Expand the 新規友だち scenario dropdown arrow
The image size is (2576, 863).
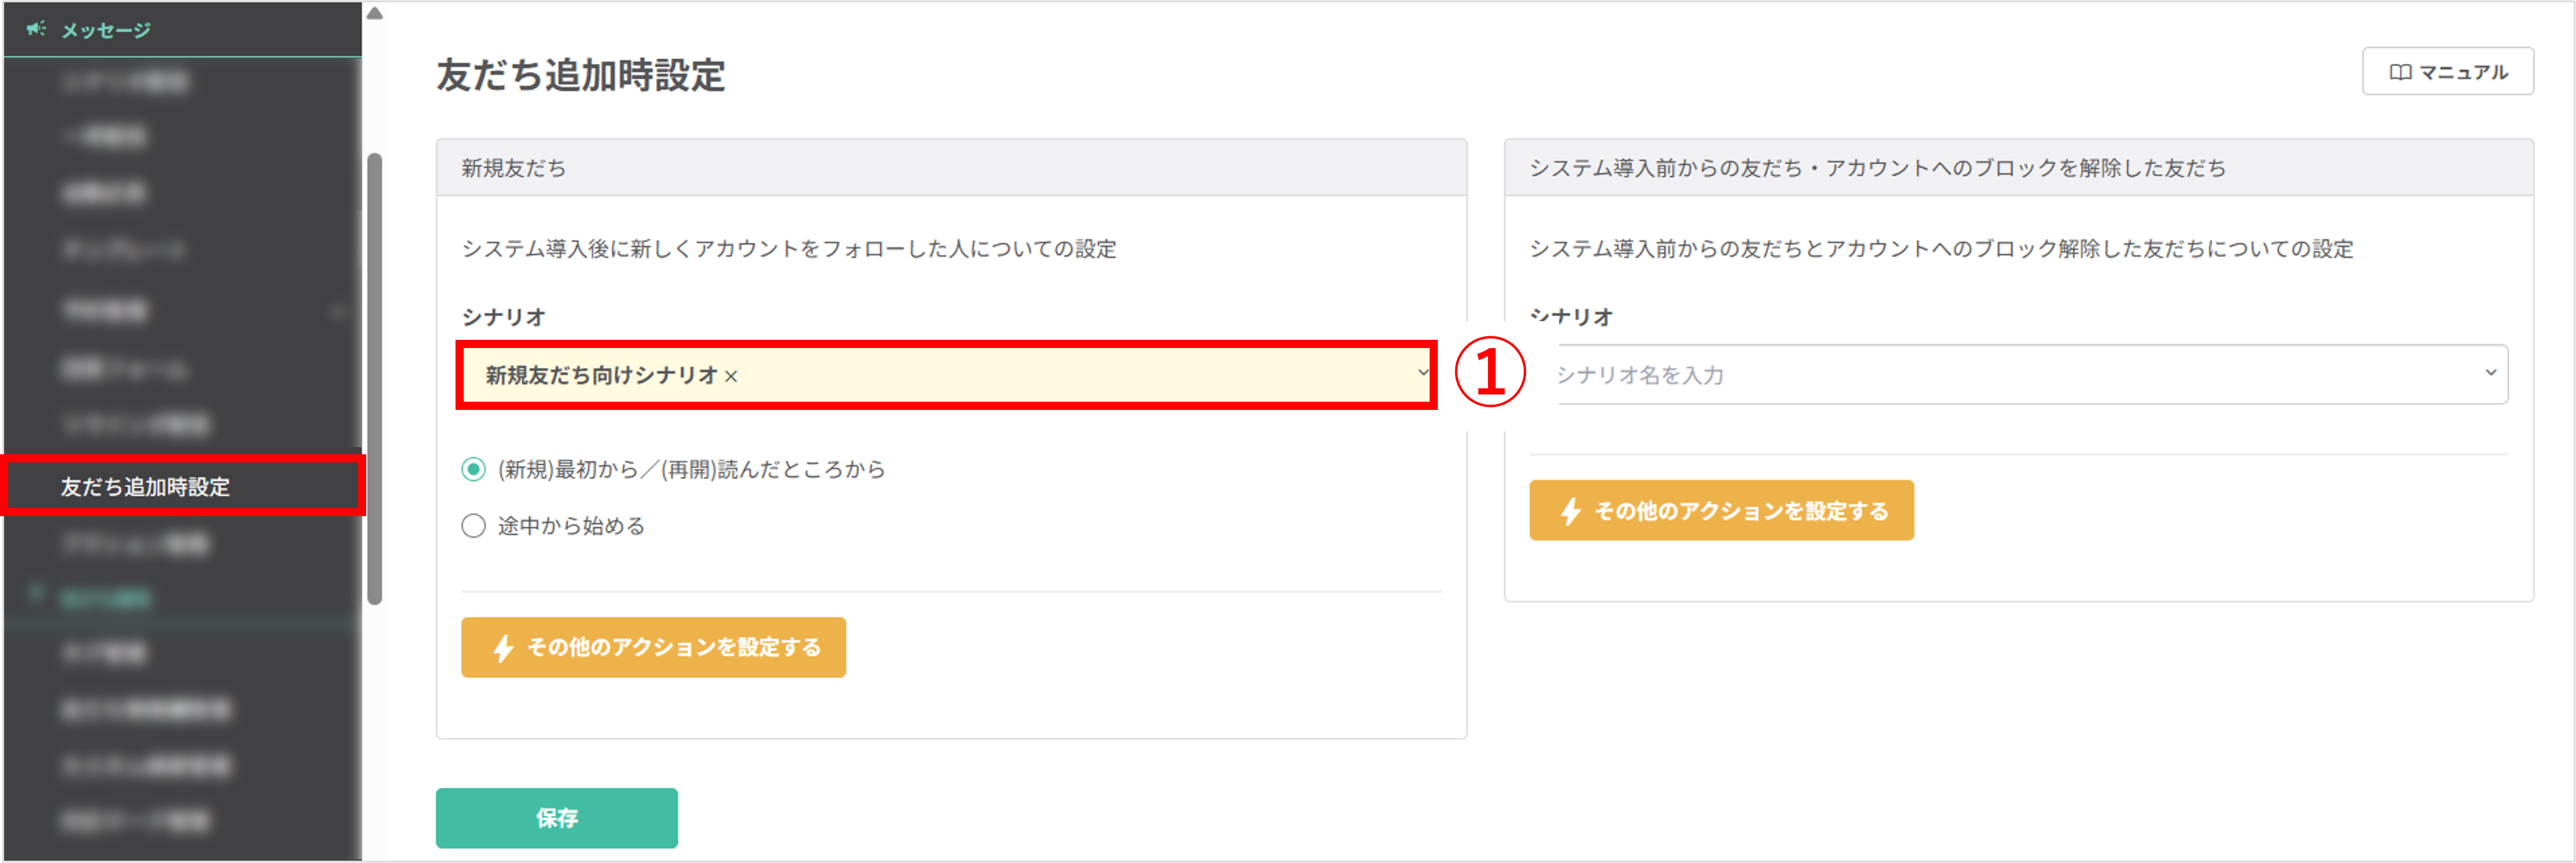(1422, 373)
